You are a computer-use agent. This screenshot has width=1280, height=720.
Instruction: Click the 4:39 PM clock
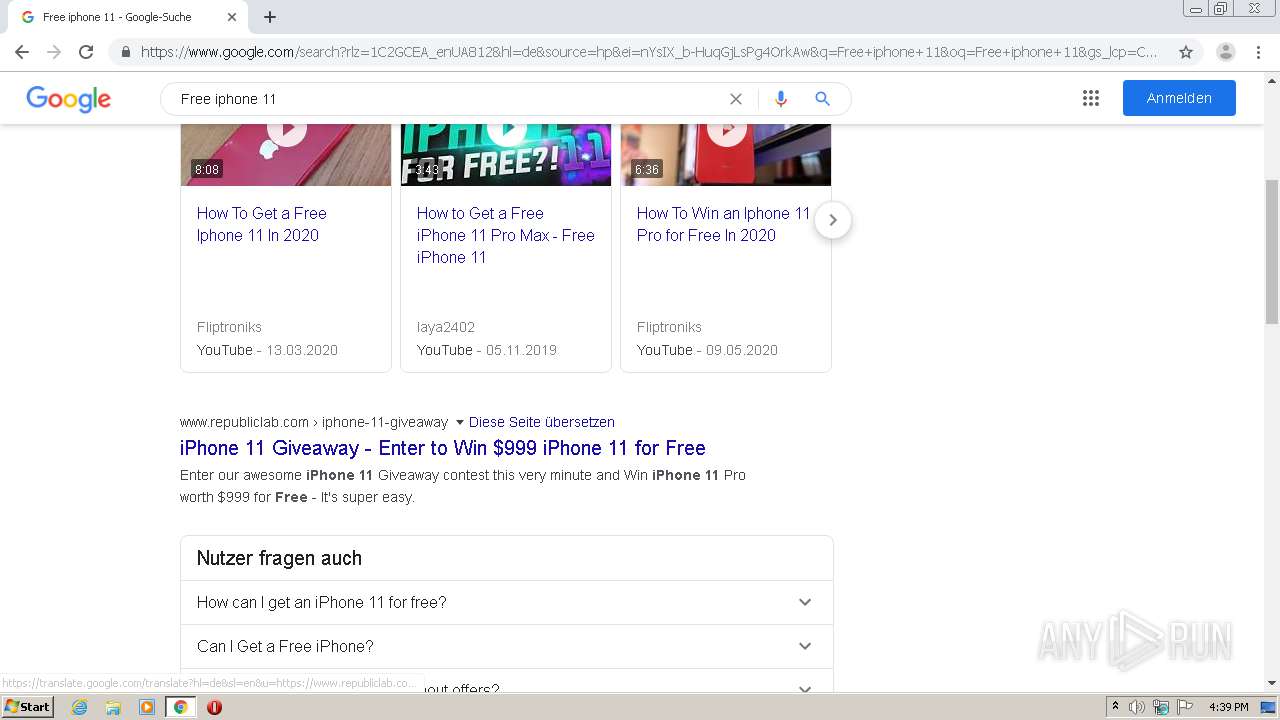pyautogui.click(x=1228, y=707)
